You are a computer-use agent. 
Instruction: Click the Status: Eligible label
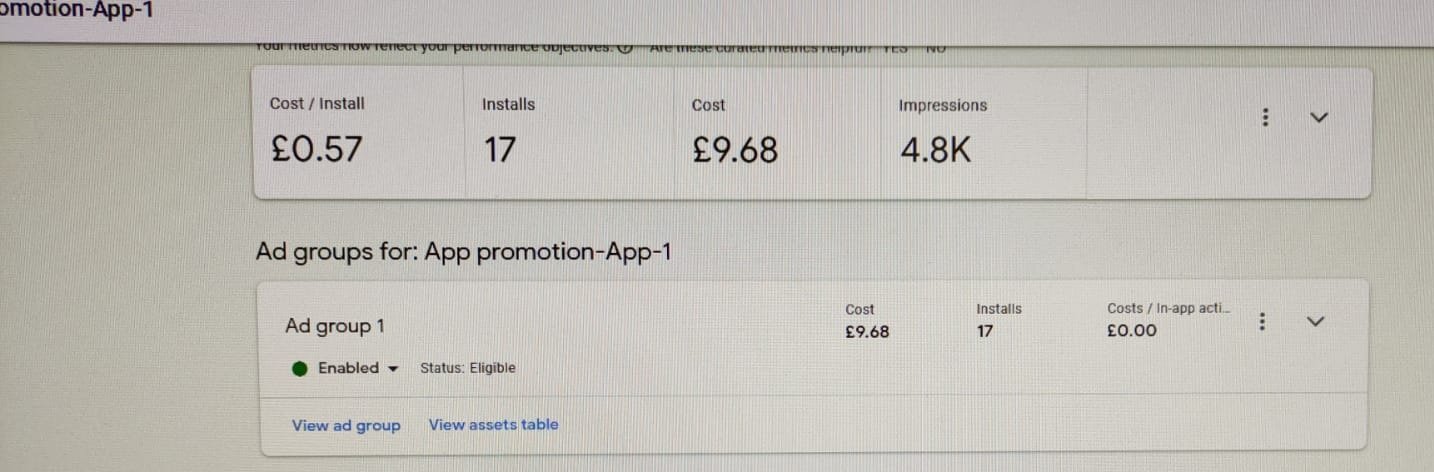coord(468,368)
